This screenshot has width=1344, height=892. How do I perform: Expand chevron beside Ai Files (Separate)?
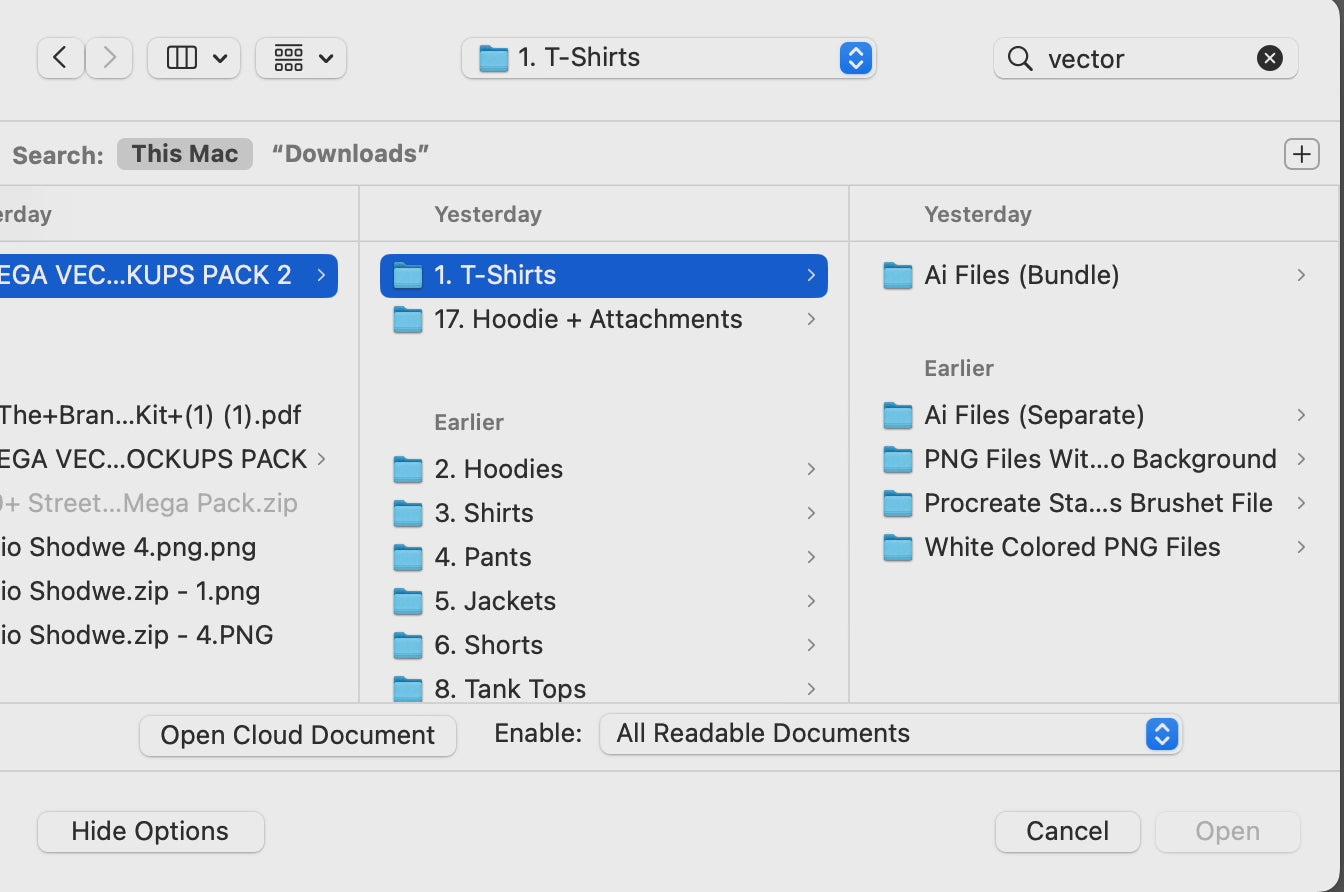pyautogui.click(x=1300, y=415)
